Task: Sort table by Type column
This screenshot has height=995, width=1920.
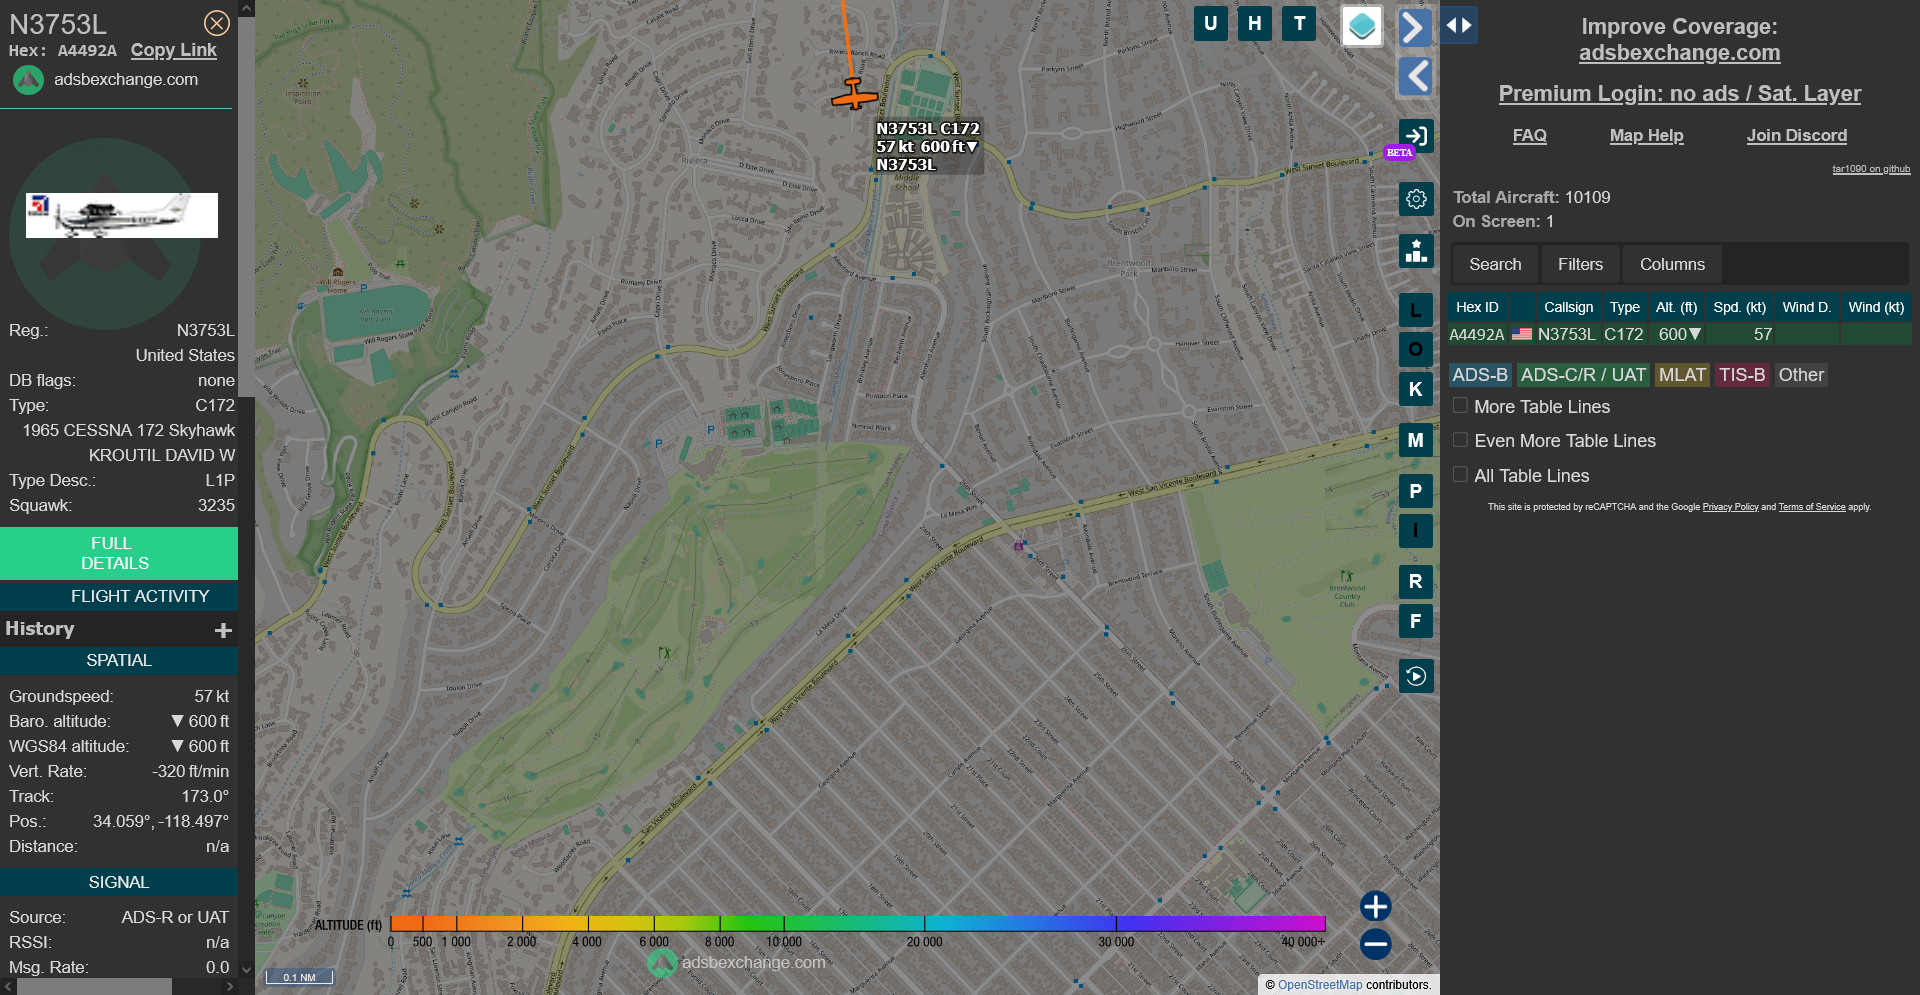Action: coord(1624,307)
